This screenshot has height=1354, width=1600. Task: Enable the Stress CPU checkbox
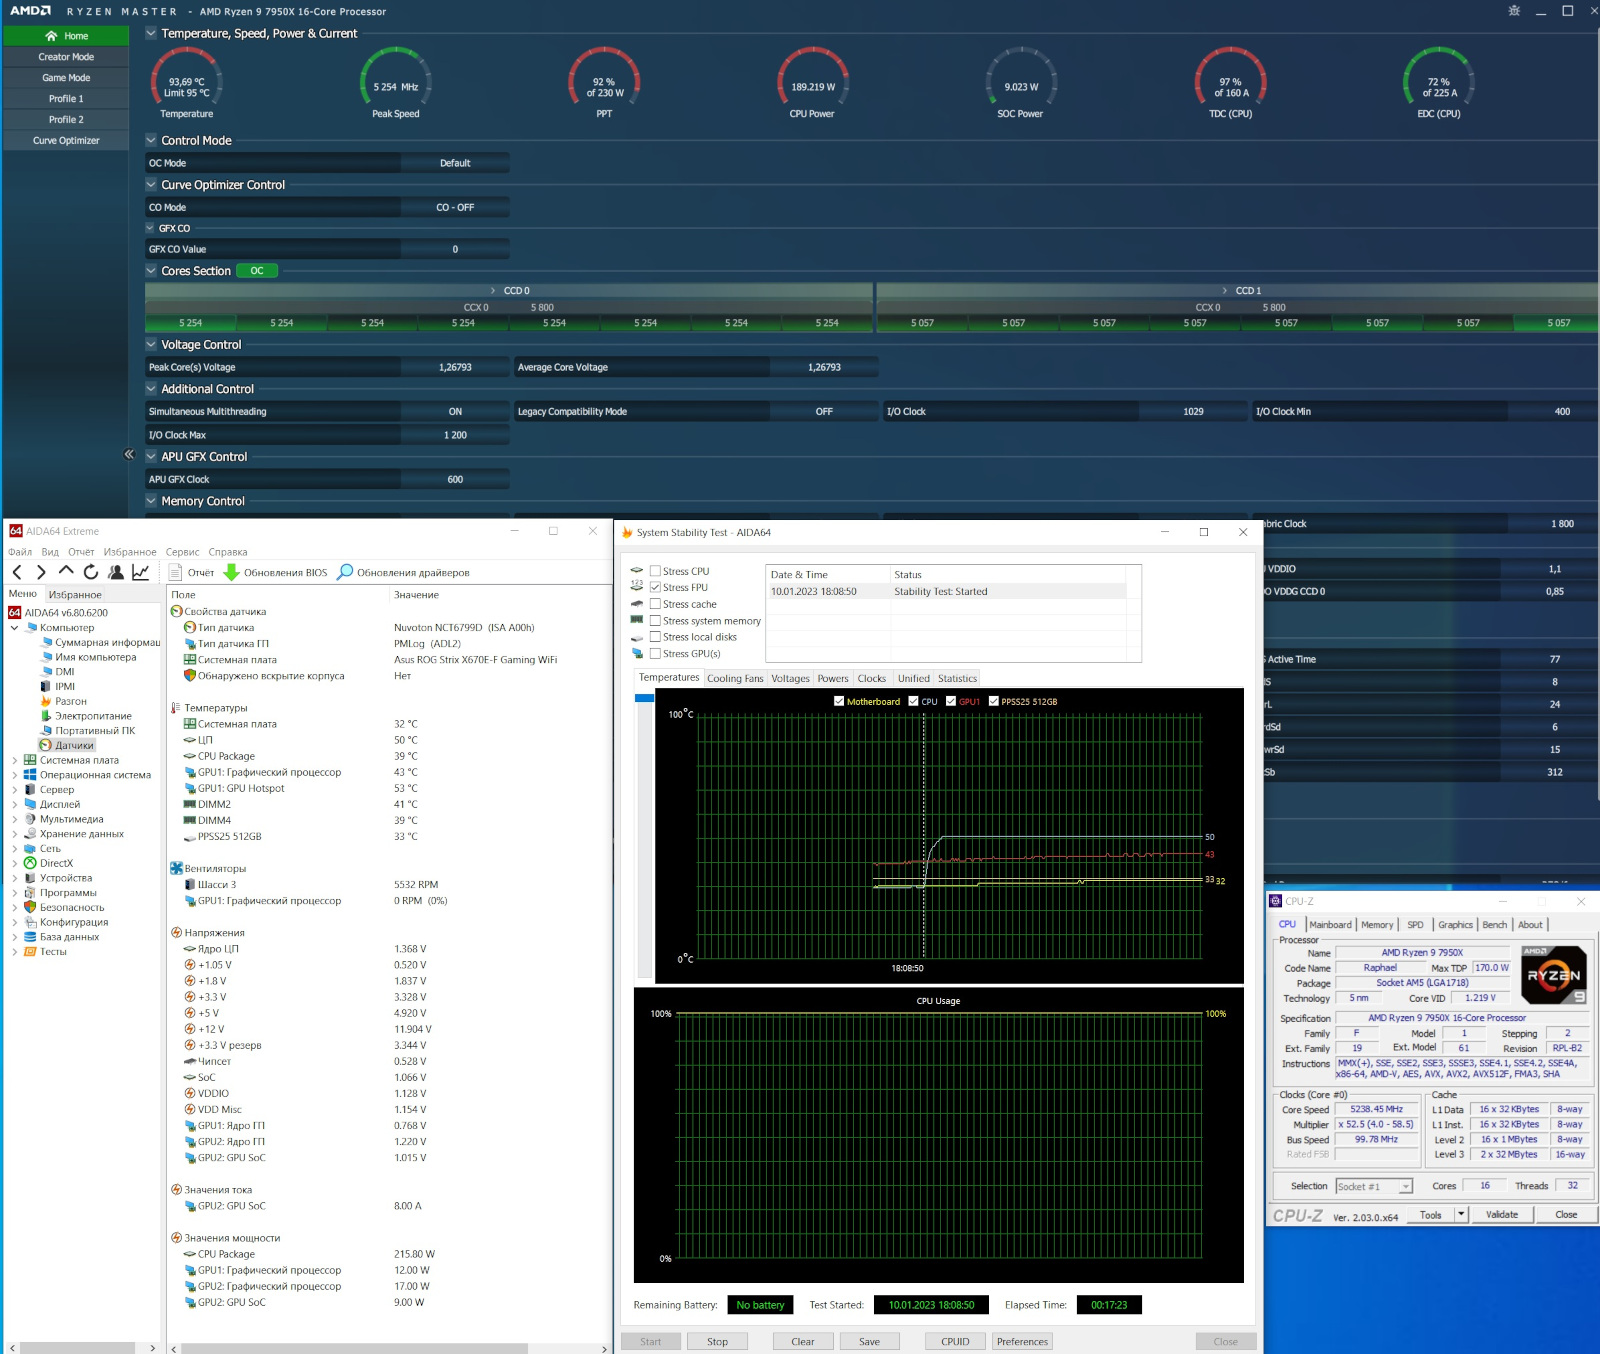[656, 571]
